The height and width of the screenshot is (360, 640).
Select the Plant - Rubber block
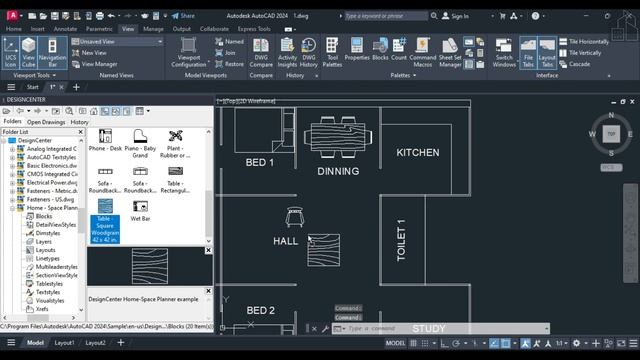[175, 144]
